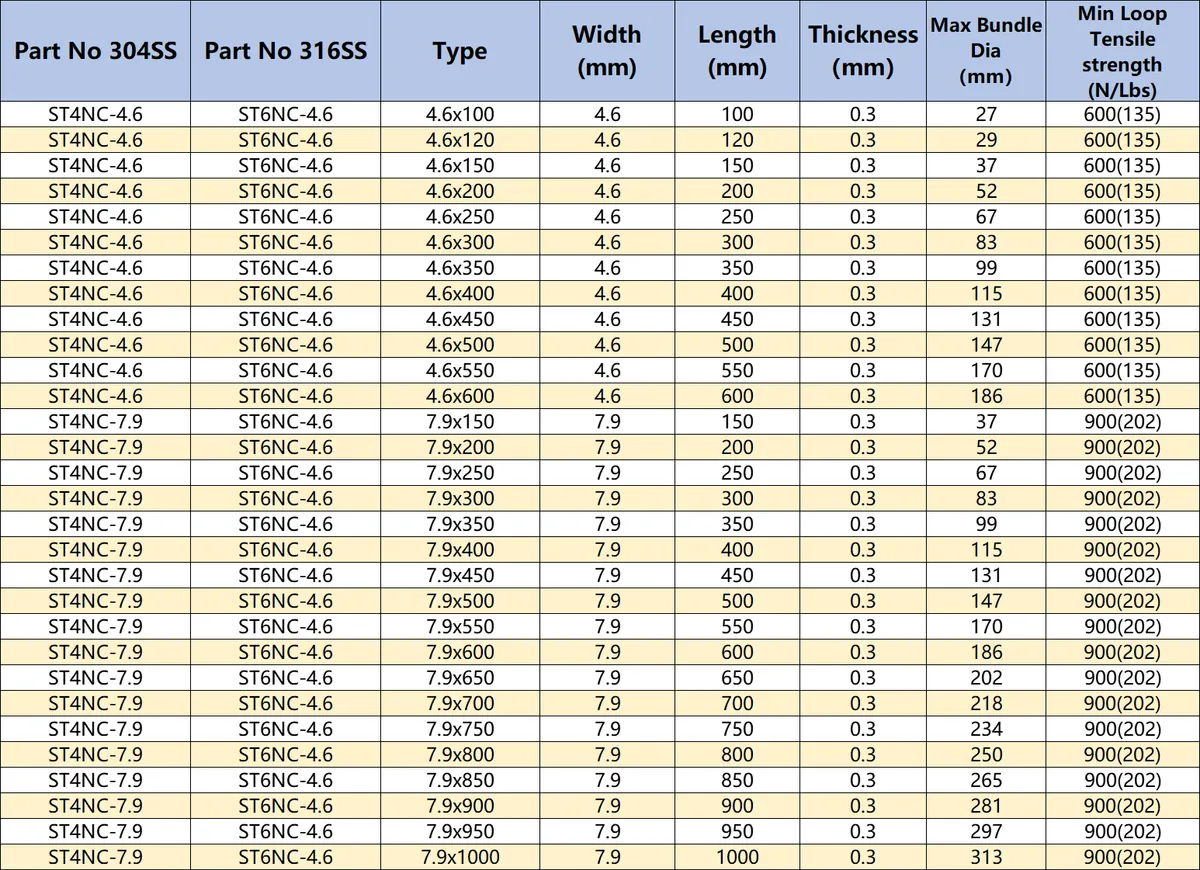The height and width of the screenshot is (870, 1200).
Task: Click the first ST4NC-7.9 part number cell
Action: [95, 422]
